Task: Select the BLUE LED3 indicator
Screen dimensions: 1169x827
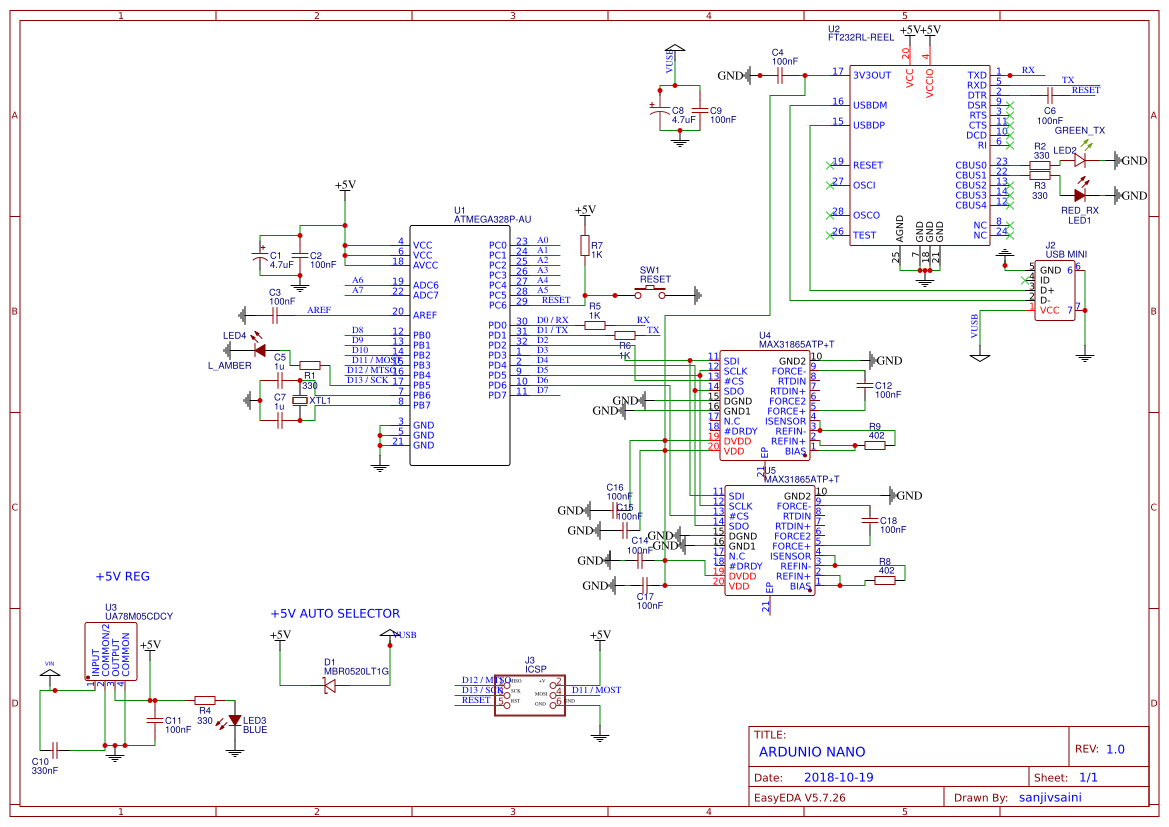Action: click(x=236, y=720)
